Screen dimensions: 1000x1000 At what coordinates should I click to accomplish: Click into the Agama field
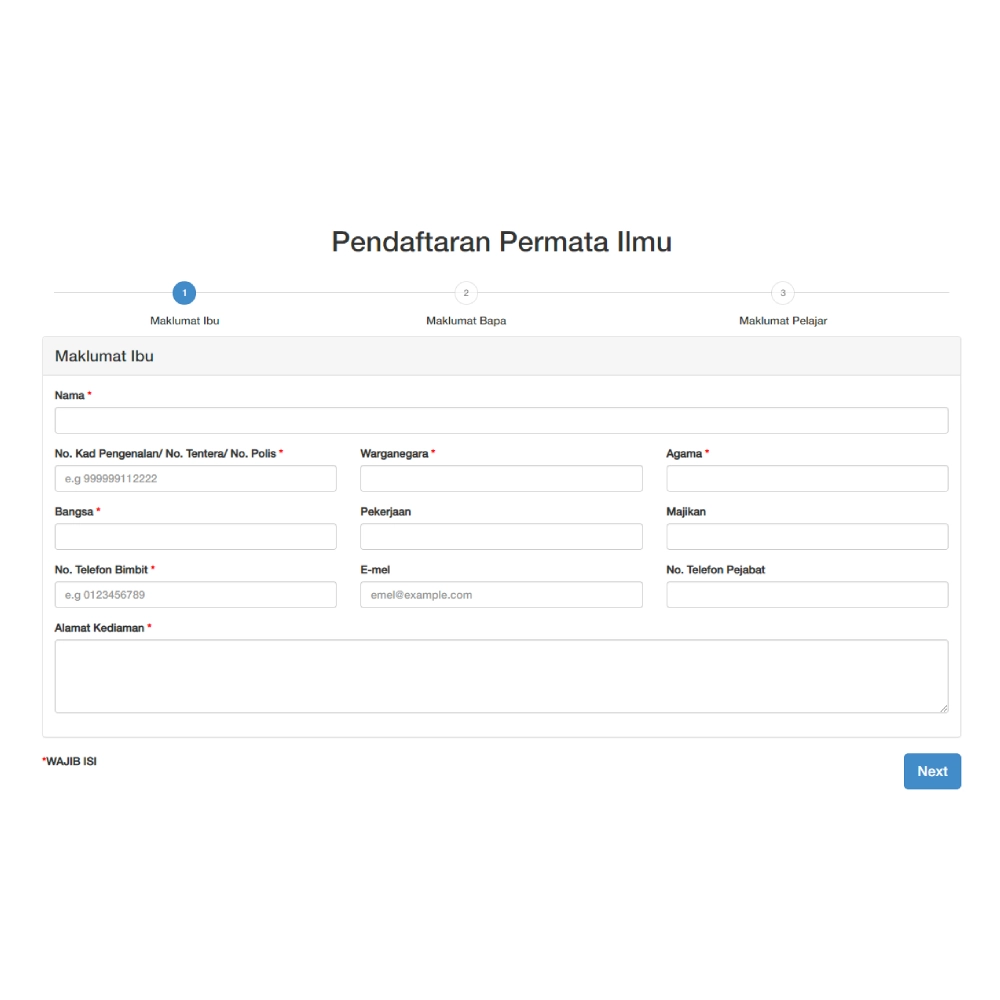807,478
